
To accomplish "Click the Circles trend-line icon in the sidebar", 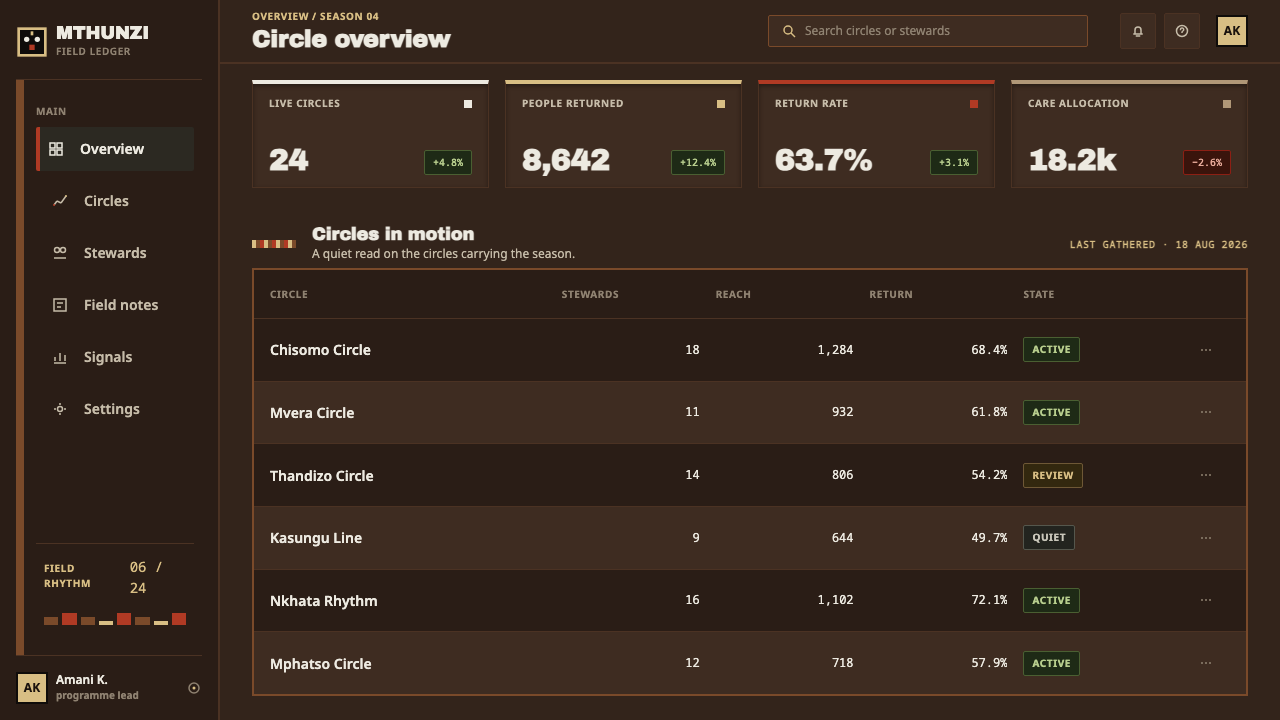I will click(60, 201).
